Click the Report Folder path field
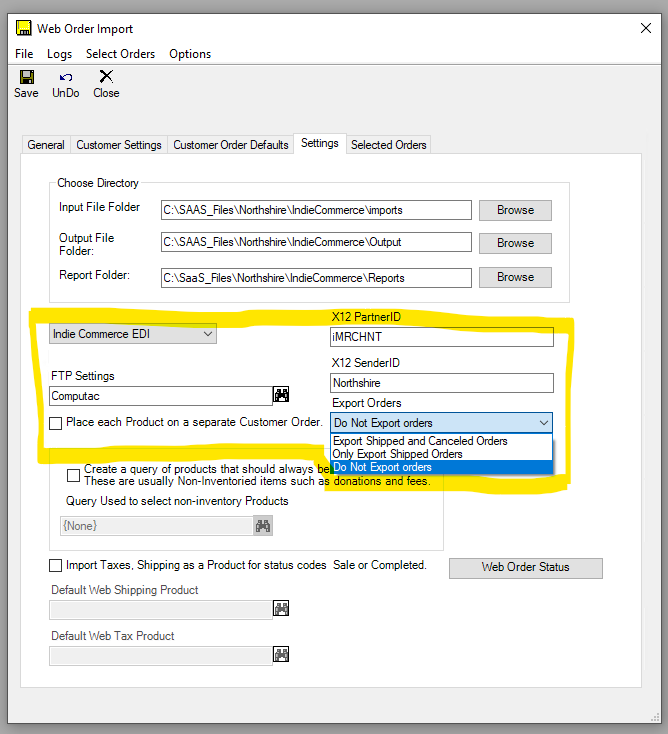This screenshot has width=668, height=734. point(316,278)
